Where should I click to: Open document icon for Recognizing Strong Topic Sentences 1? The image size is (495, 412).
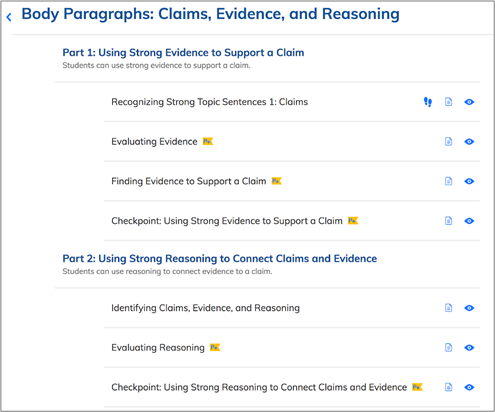click(448, 102)
